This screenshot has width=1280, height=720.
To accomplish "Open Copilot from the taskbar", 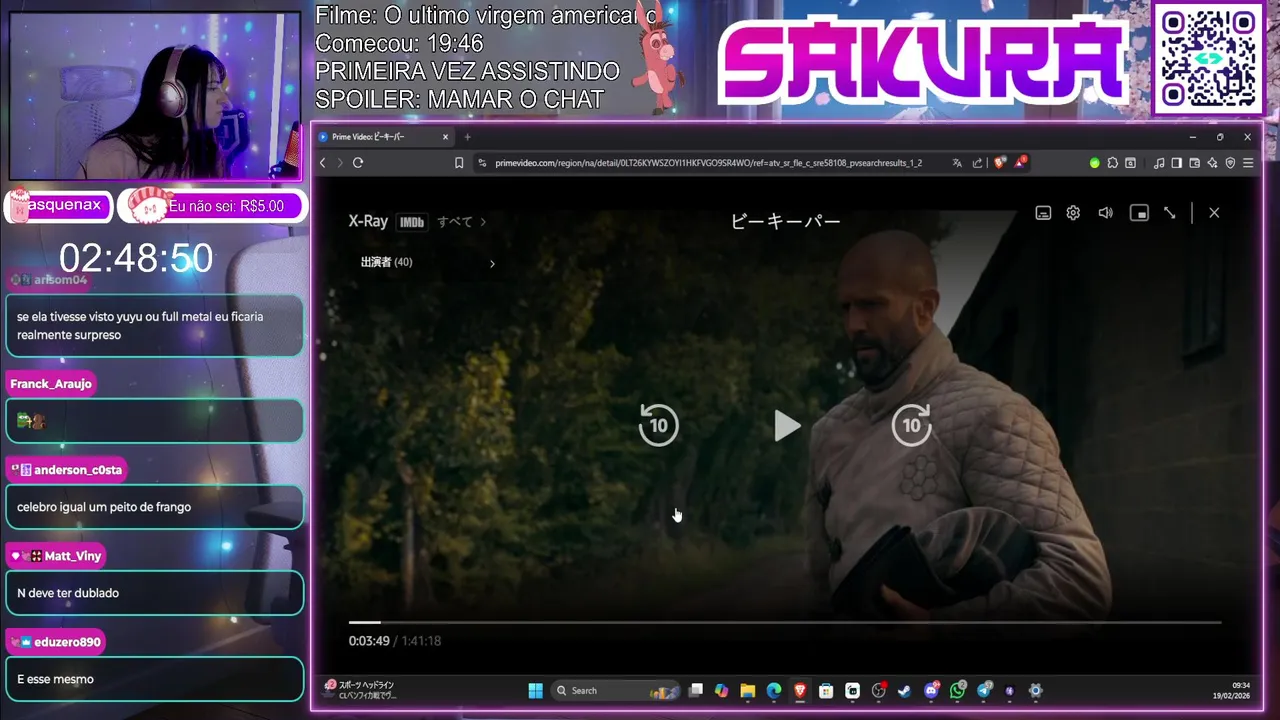I will tap(721, 690).
